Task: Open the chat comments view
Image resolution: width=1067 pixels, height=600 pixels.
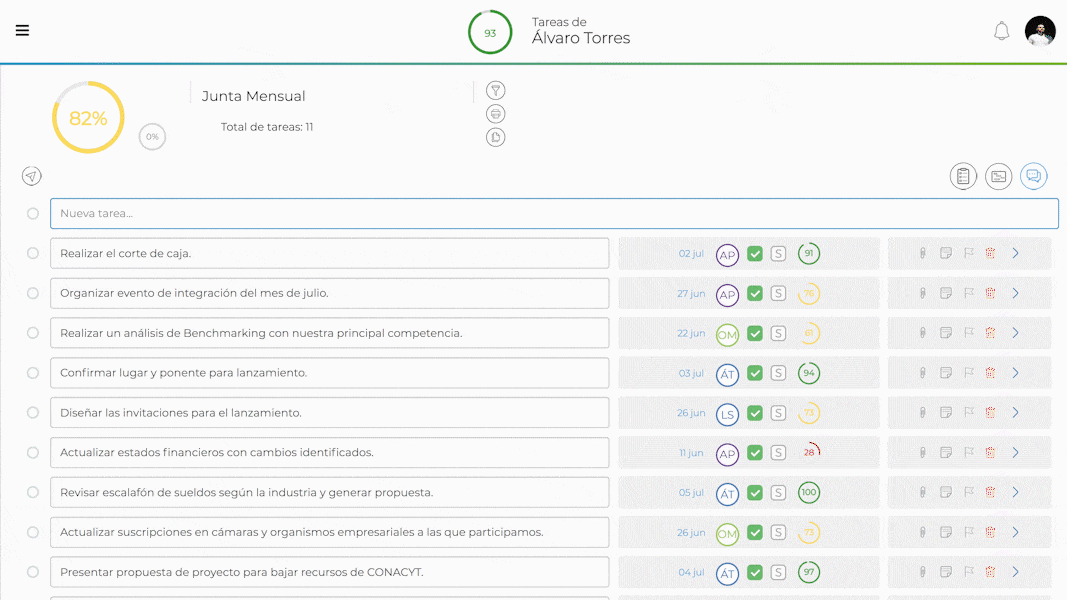Action: 1033,176
